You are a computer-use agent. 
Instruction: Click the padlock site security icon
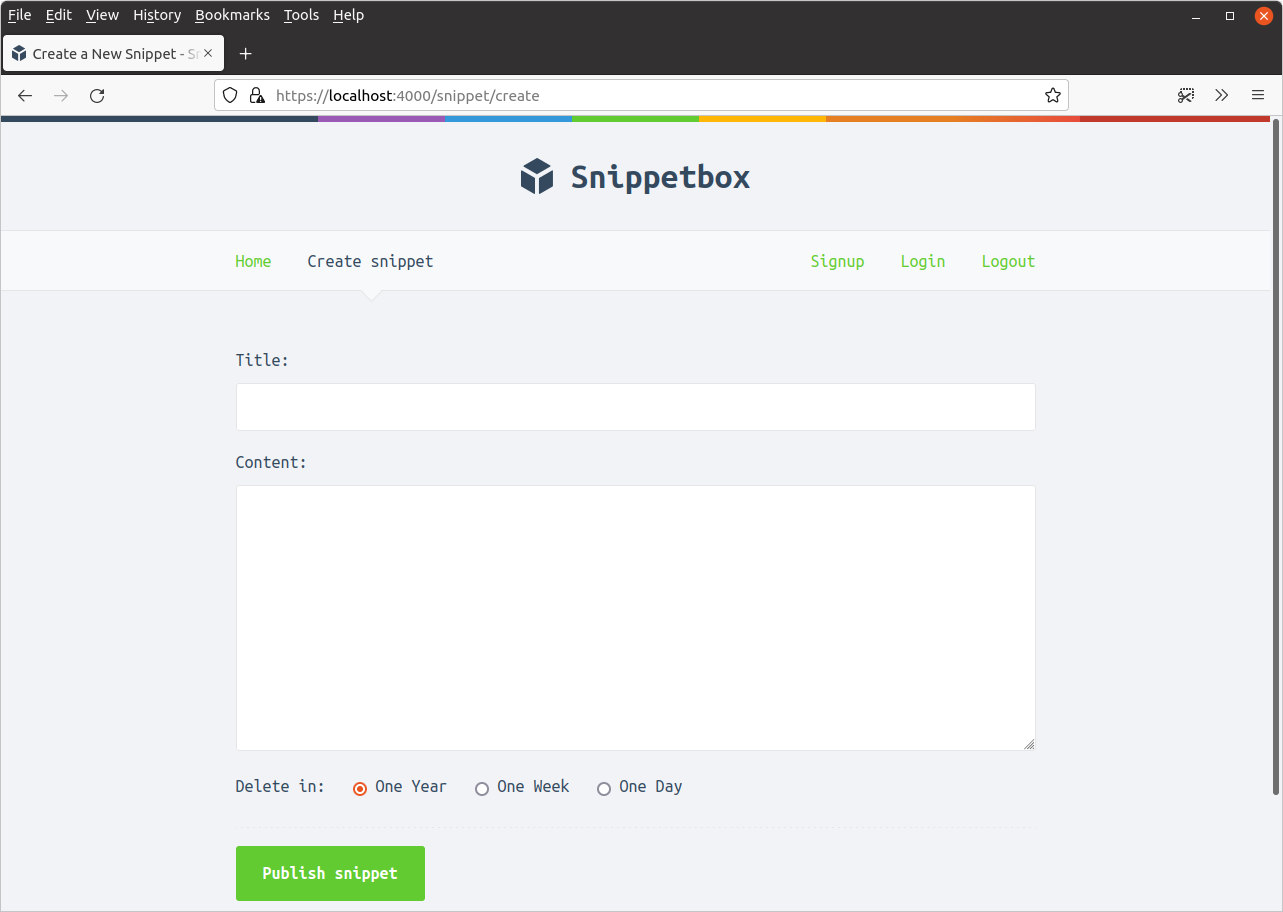pyautogui.click(x=257, y=96)
